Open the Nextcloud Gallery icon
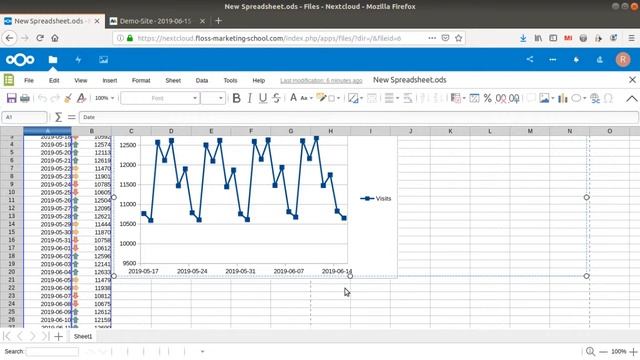 point(103,60)
